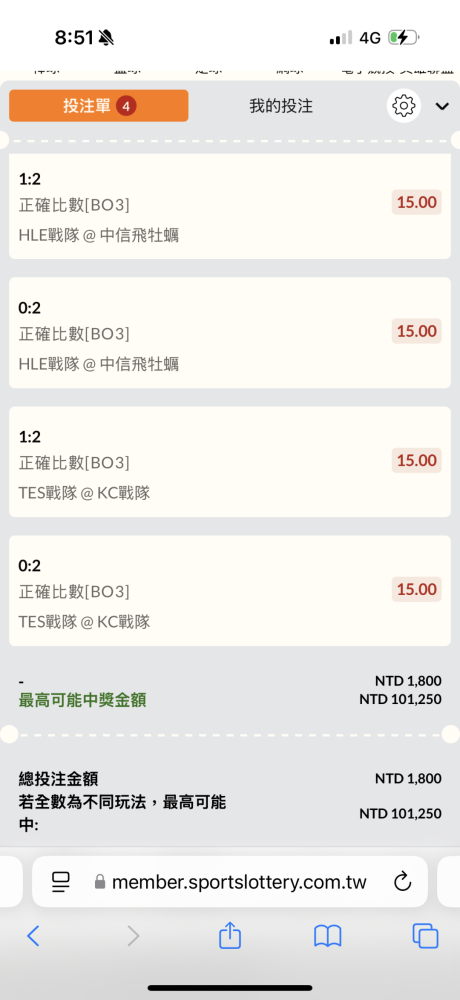
Task: Tap 15.00 odds on TES 0:2 bet
Action: coord(417,589)
